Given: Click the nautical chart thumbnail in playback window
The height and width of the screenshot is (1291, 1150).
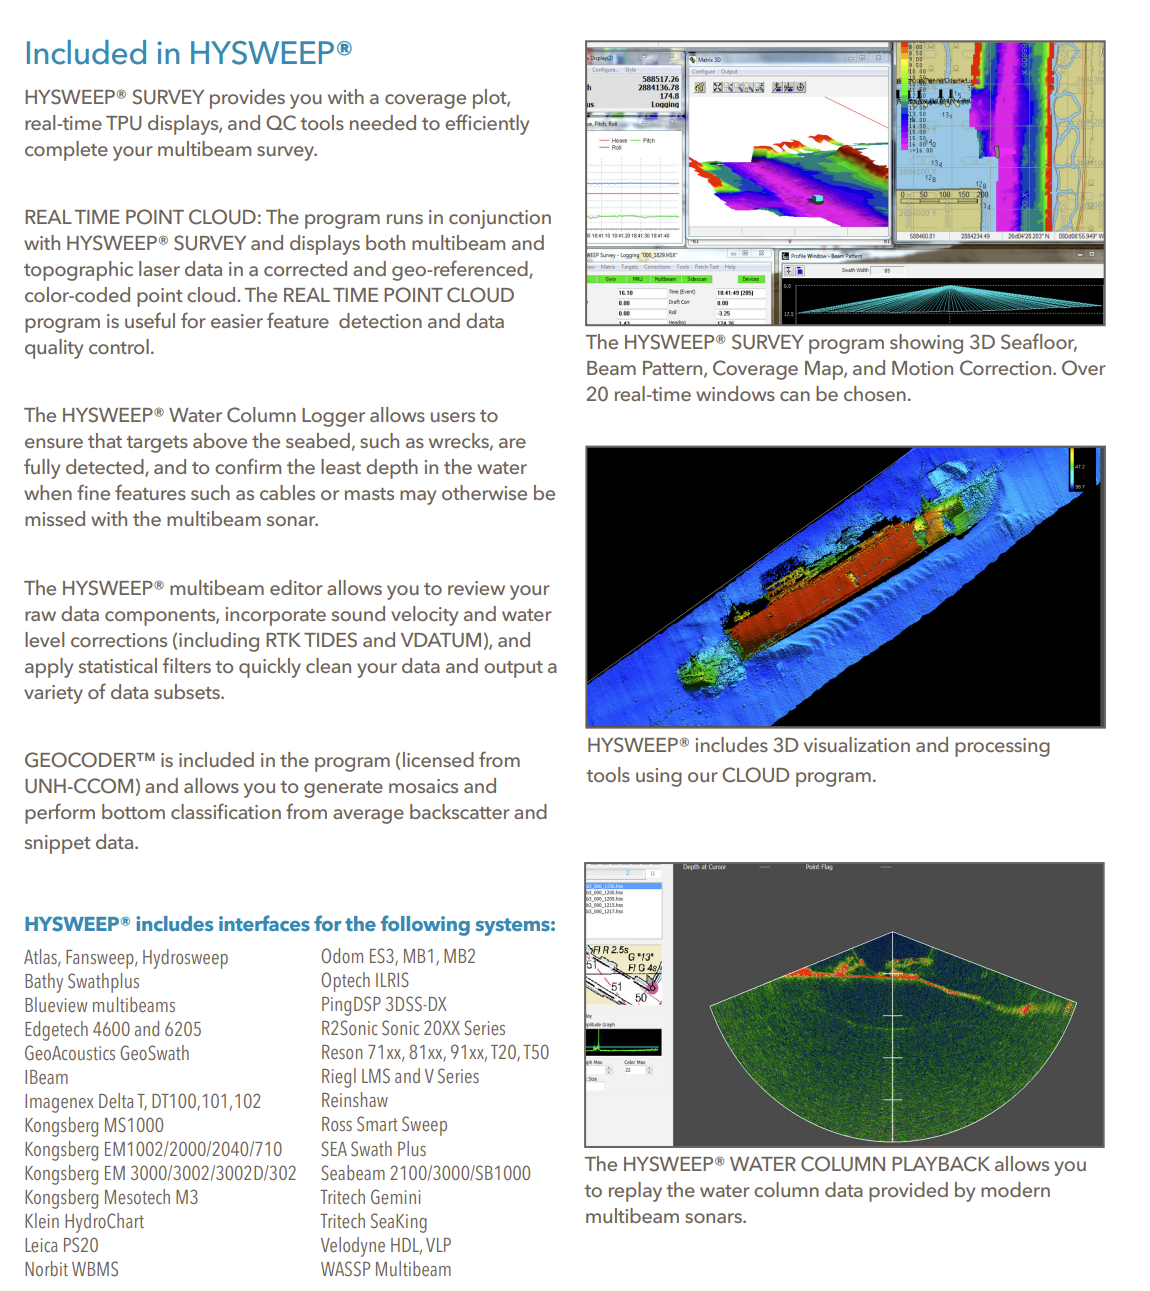Looking at the screenshot, I should coord(623,974).
